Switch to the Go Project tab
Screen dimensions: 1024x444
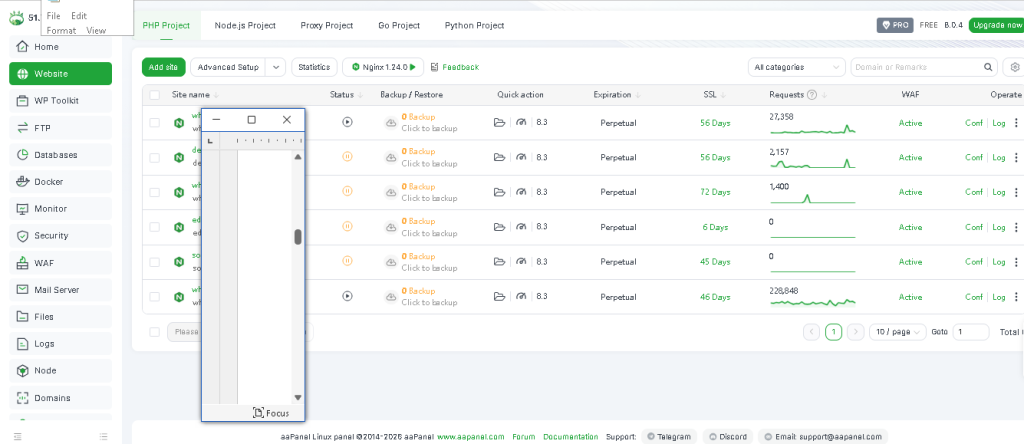click(x=399, y=25)
